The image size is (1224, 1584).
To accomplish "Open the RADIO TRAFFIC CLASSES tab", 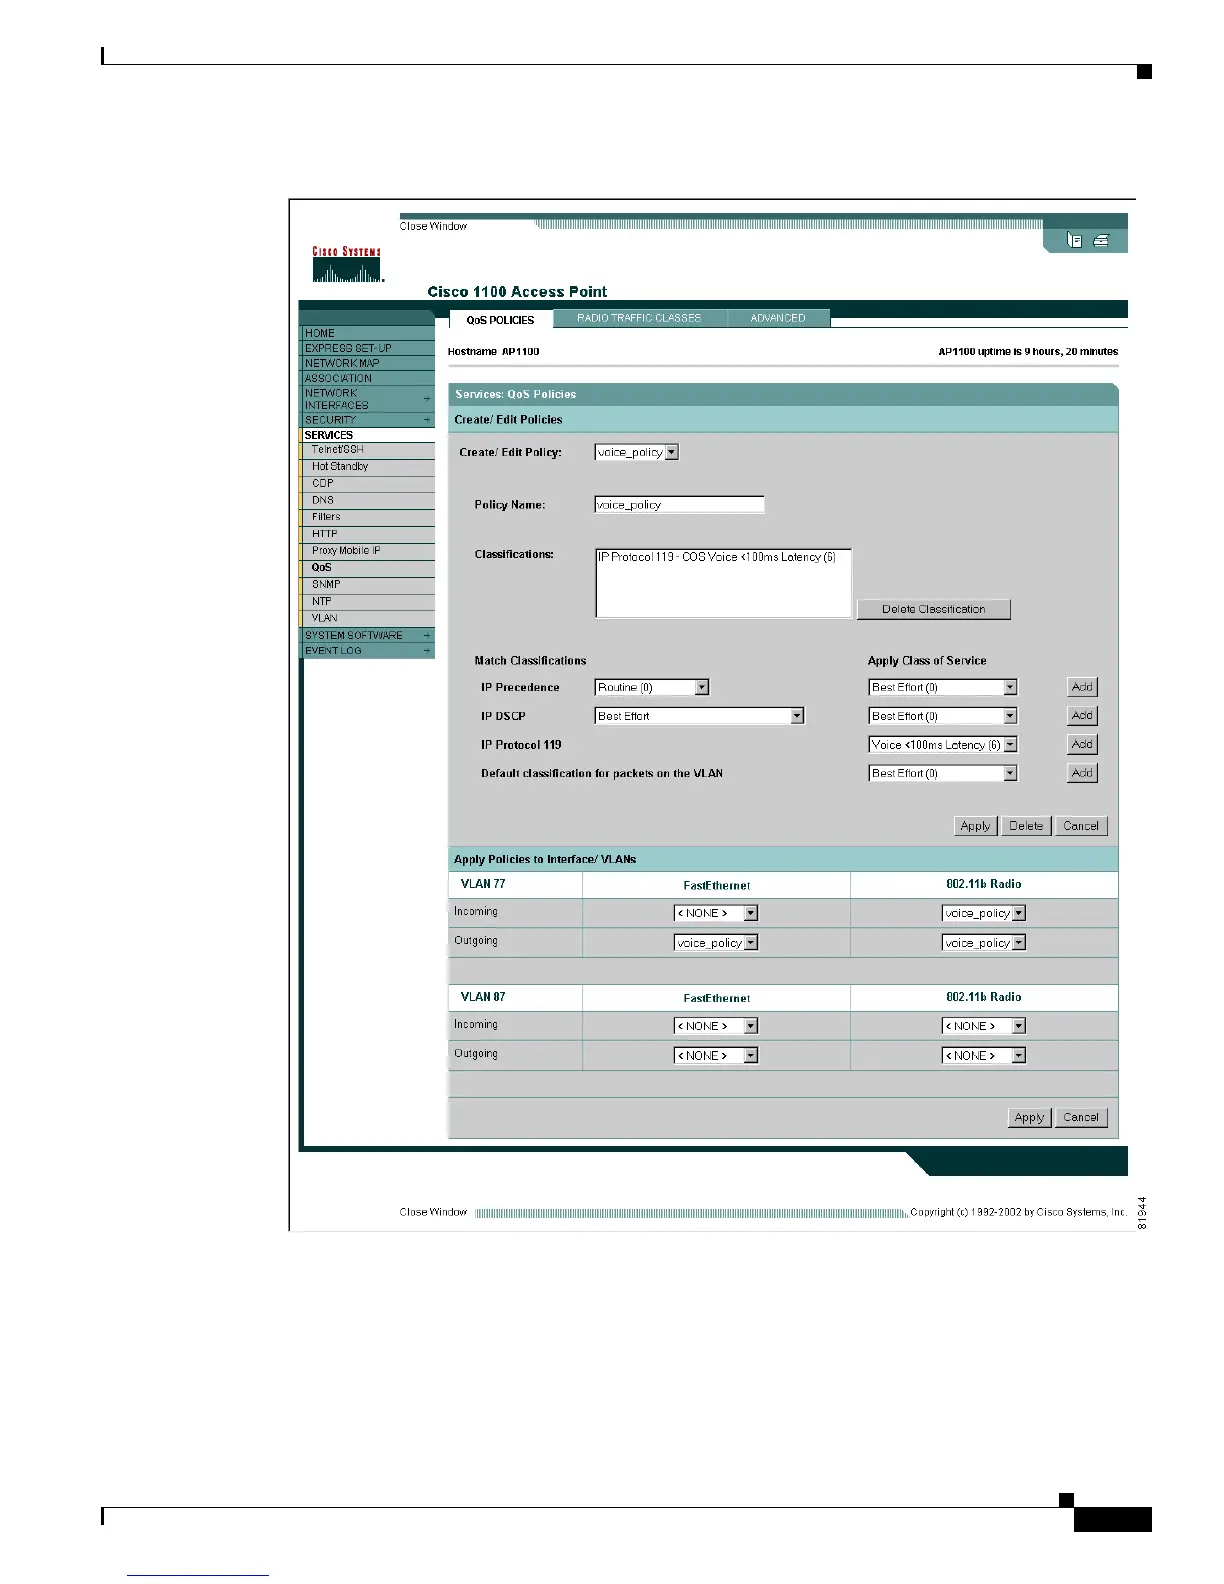I will [x=639, y=318].
